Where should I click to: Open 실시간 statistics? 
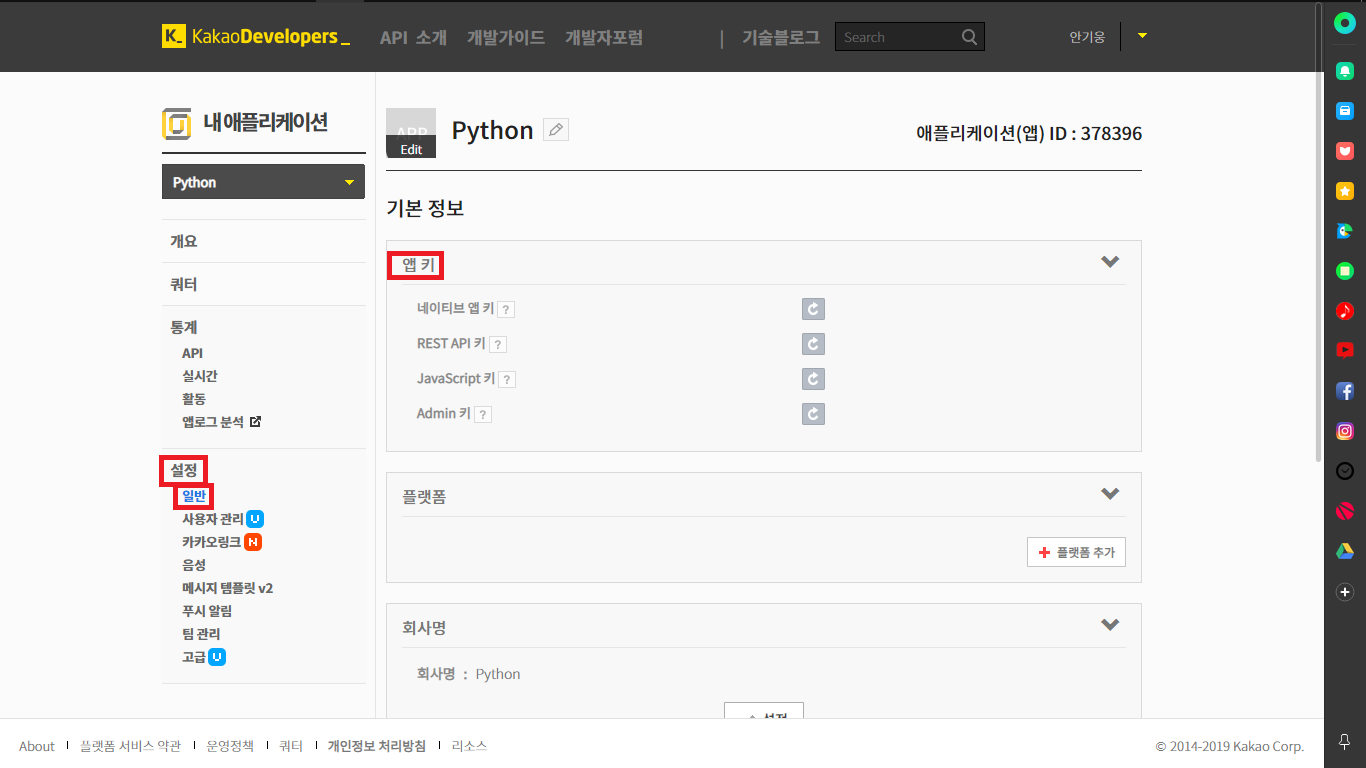(200, 376)
